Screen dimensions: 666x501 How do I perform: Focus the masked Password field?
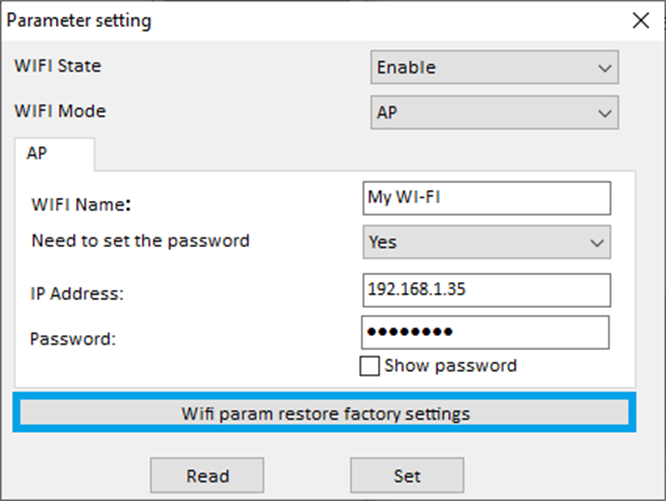(x=486, y=332)
